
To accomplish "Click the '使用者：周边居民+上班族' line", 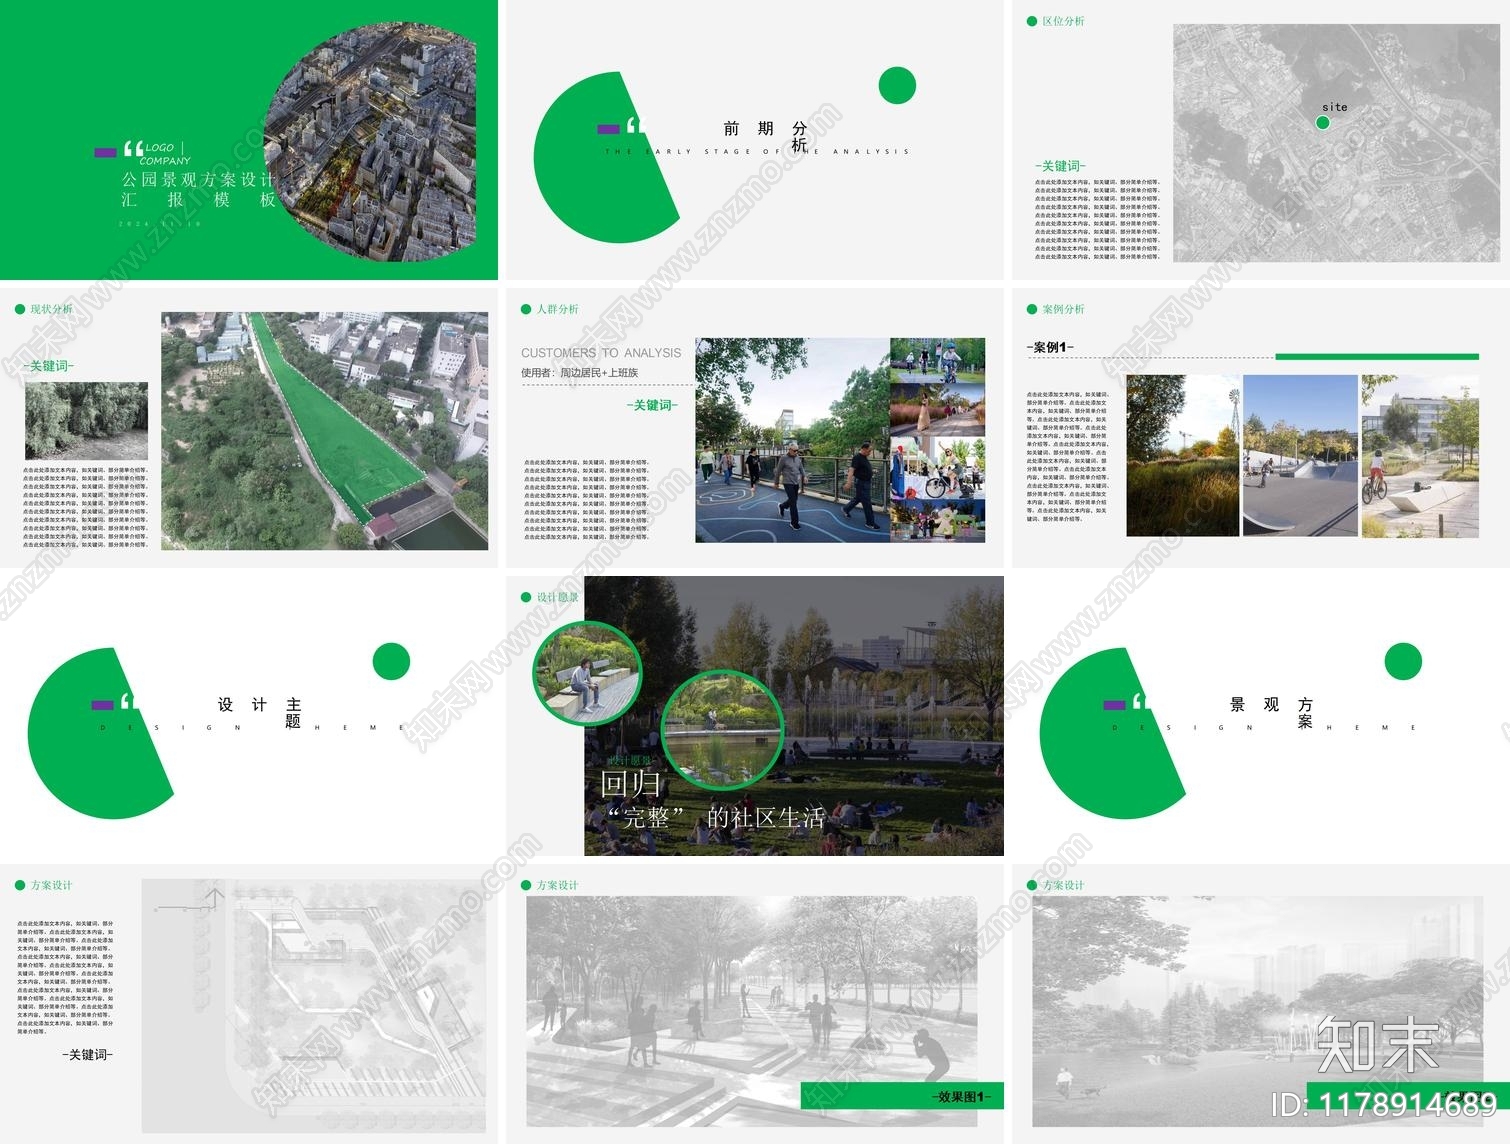I will (x=579, y=373).
